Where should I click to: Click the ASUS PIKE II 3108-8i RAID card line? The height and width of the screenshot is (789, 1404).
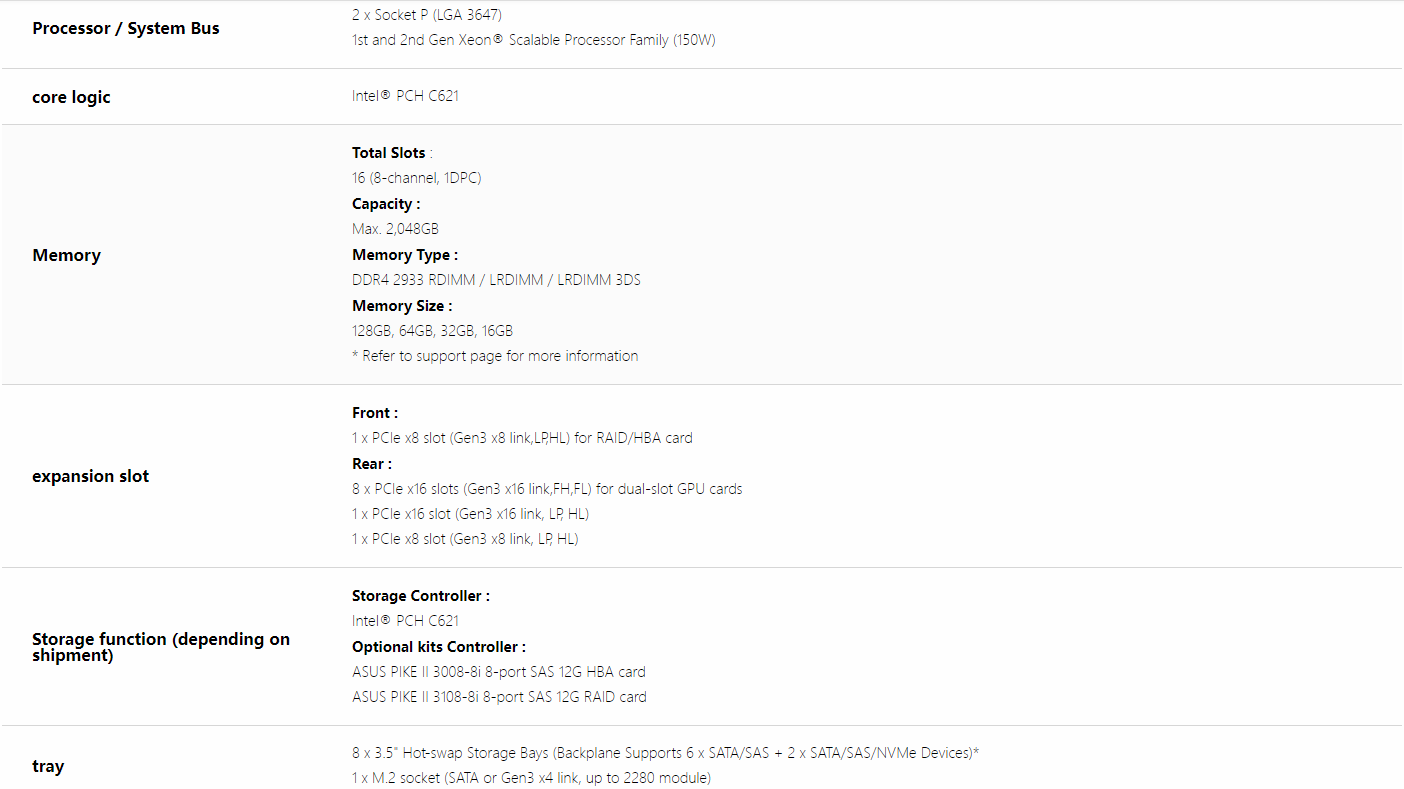click(x=499, y=697)
